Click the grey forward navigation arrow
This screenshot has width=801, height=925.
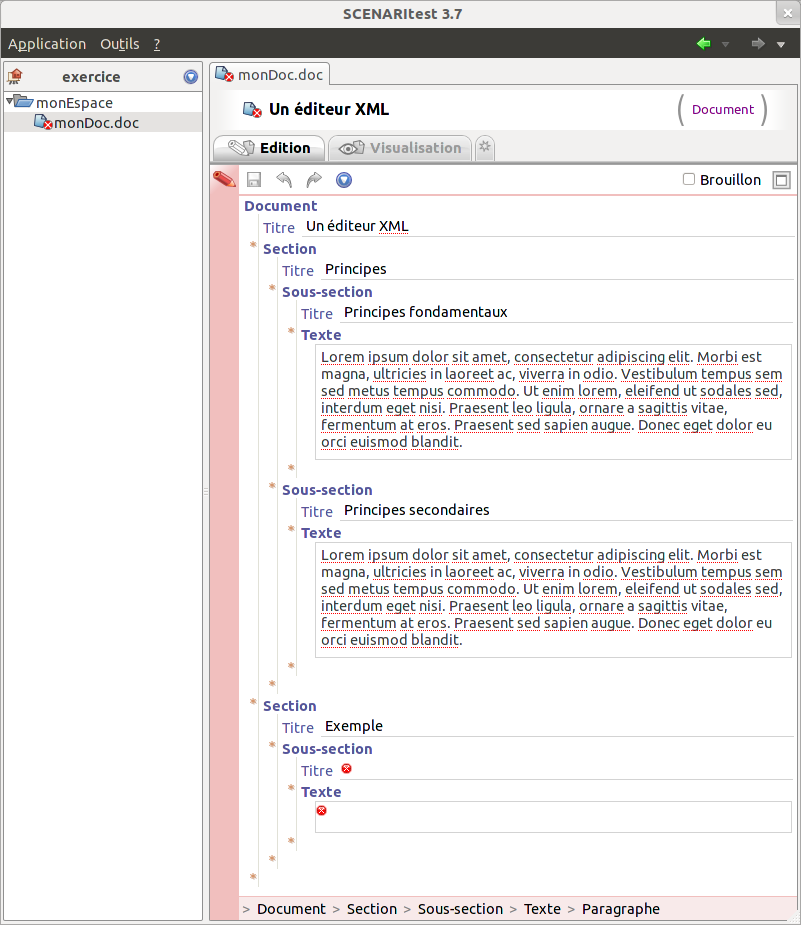[758, 44]
